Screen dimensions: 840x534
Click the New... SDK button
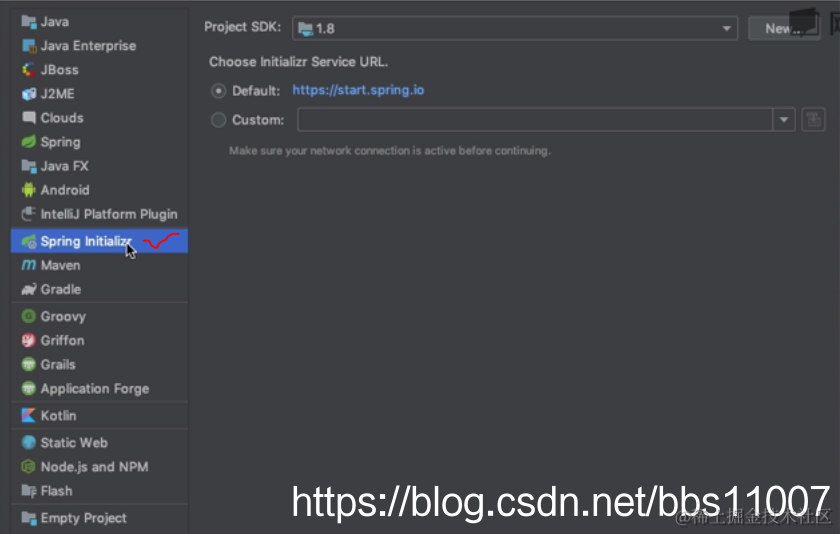tap(784, 28)
